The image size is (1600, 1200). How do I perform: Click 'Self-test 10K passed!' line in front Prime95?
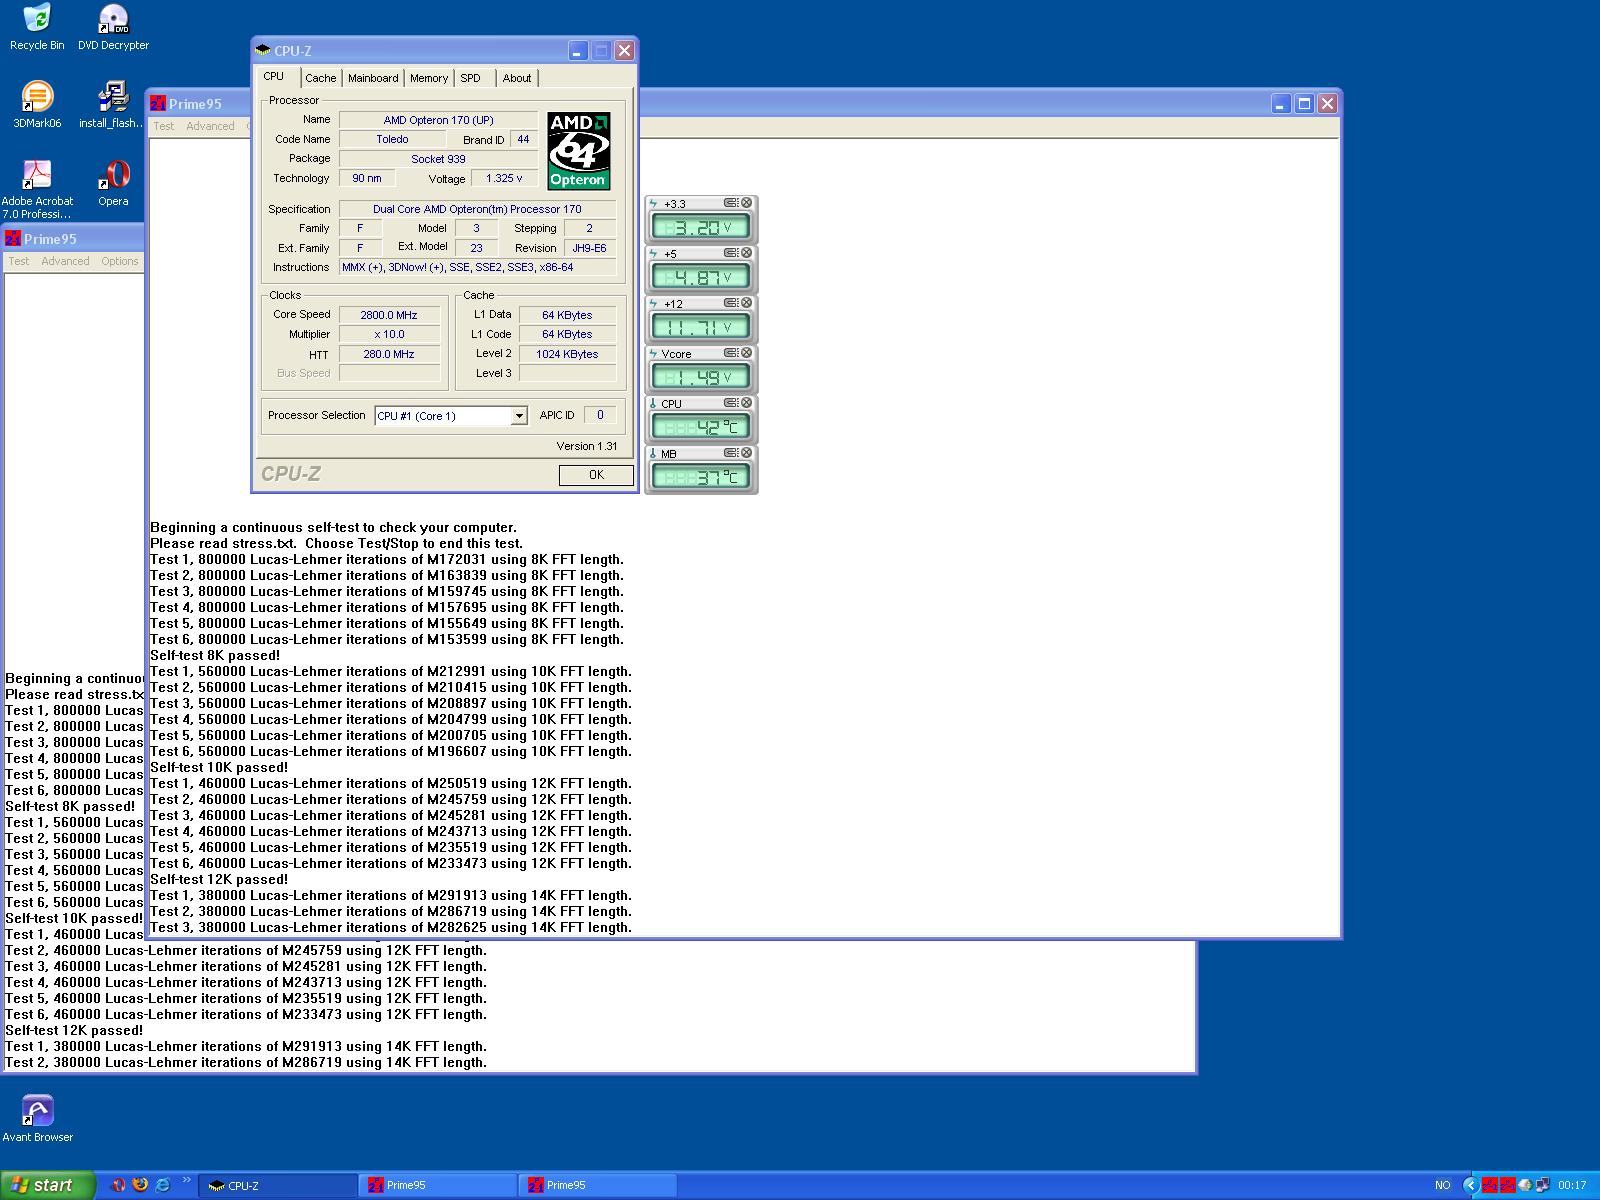tap(219, 767)
